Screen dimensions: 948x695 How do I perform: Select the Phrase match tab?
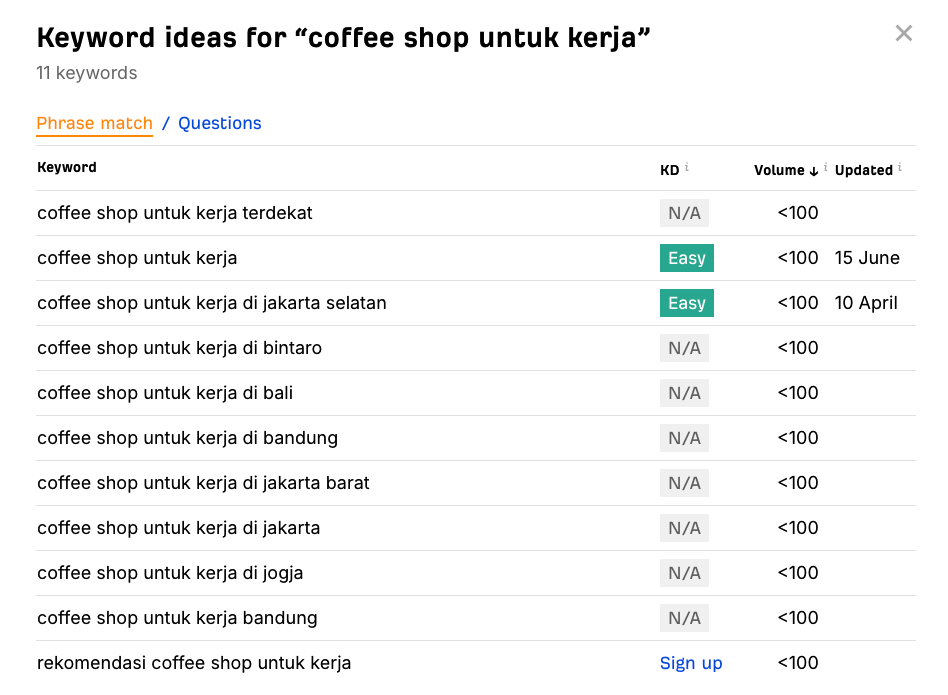(x=94, y=123)
